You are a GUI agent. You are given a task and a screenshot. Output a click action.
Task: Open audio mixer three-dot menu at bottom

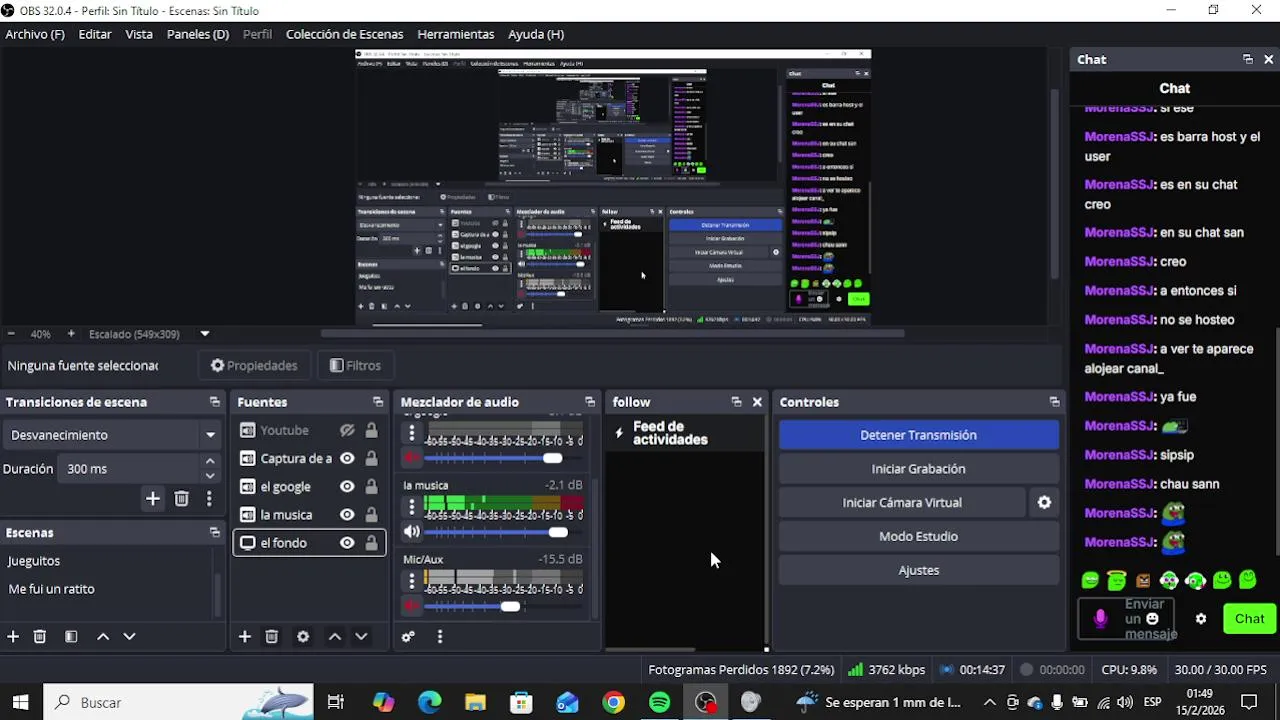[439, 636]
